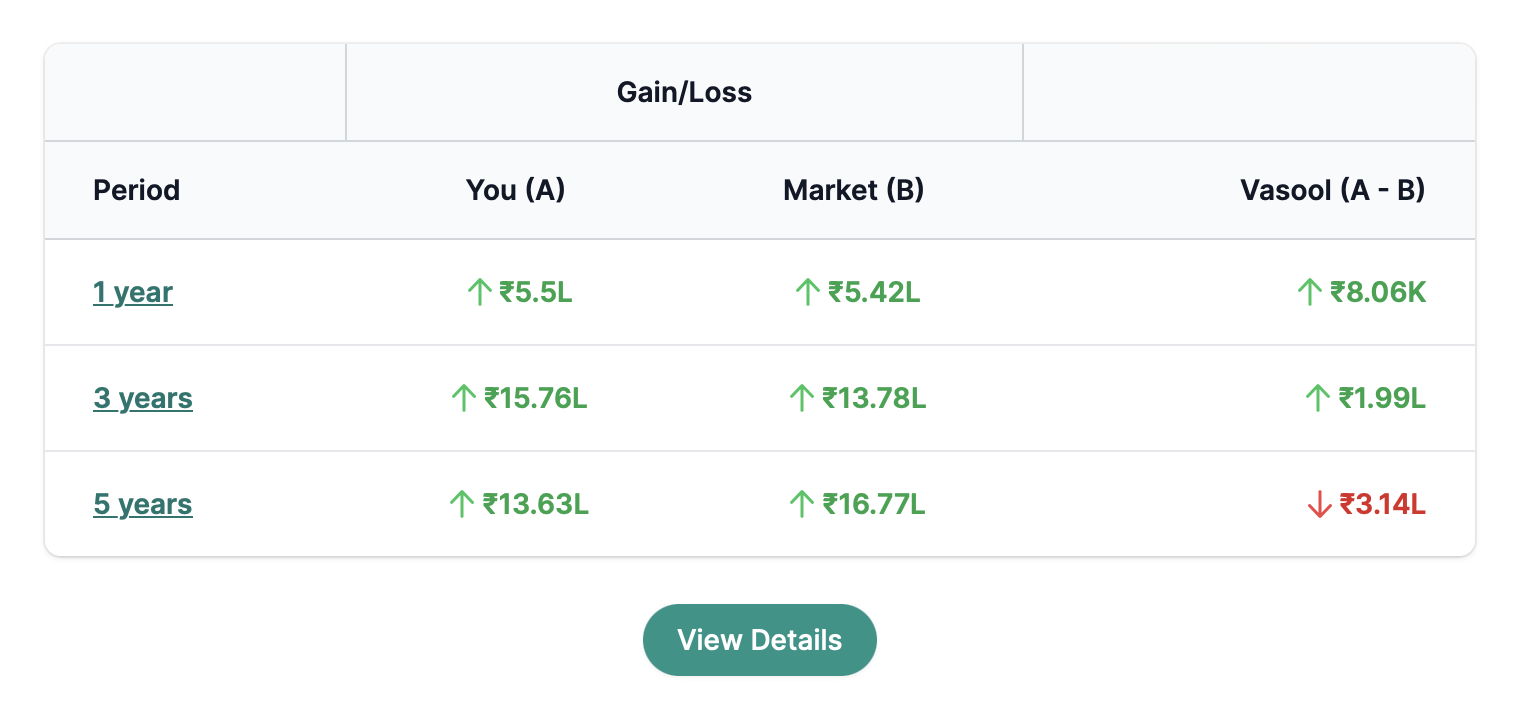Select the Gain/Loss column group header
The width and height of the screenshot is (1528, 704).
684,93
